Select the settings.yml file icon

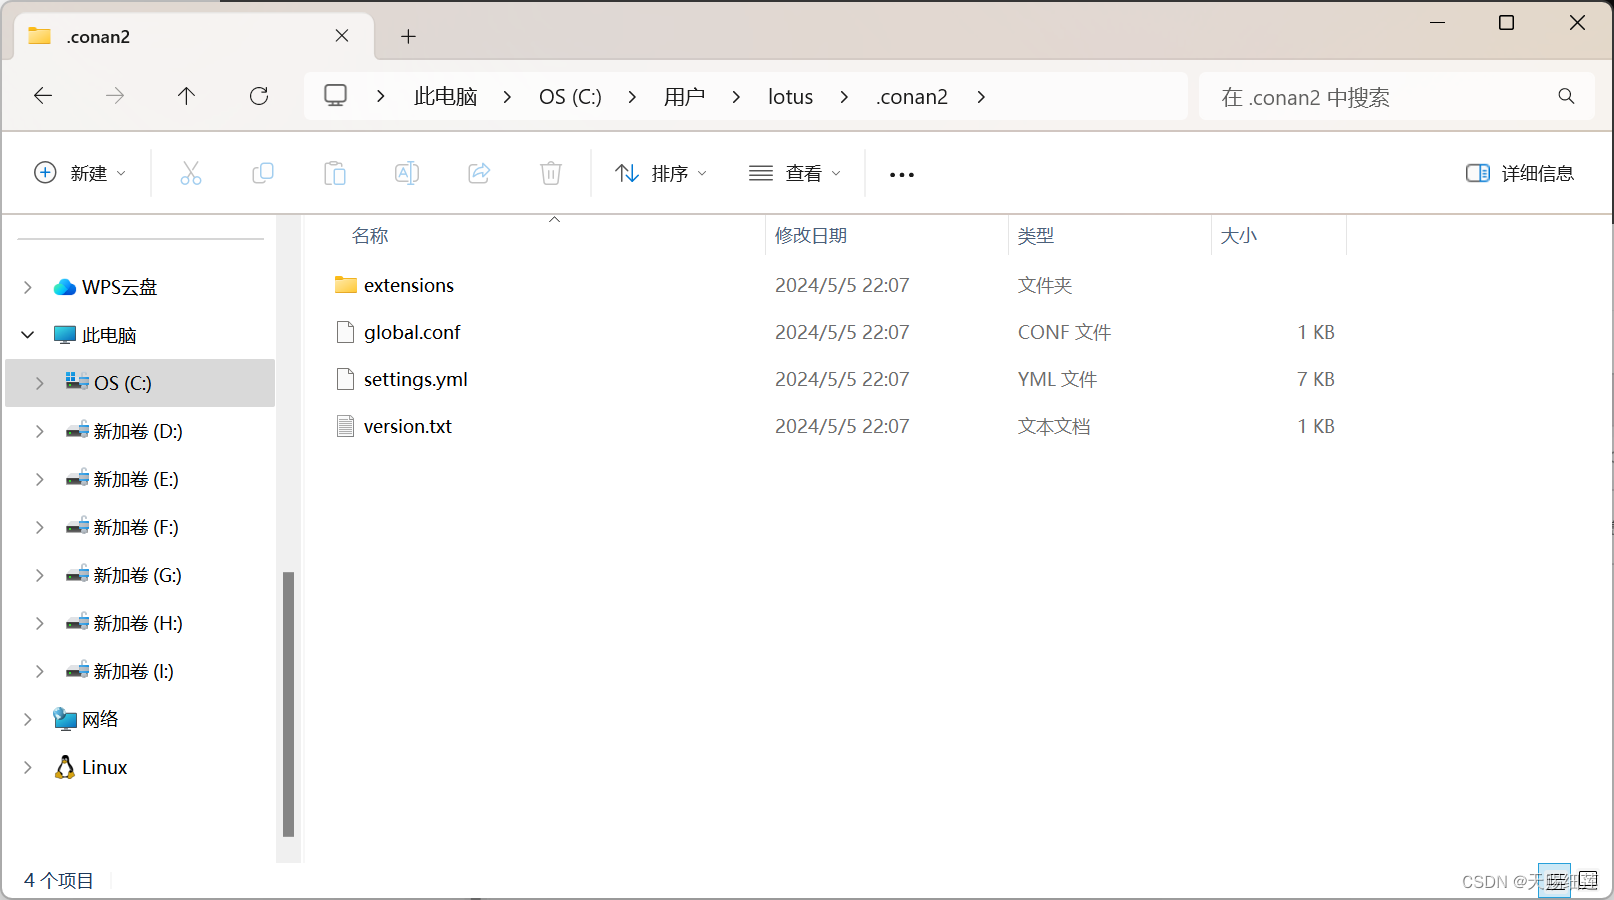tap(346, 379)
